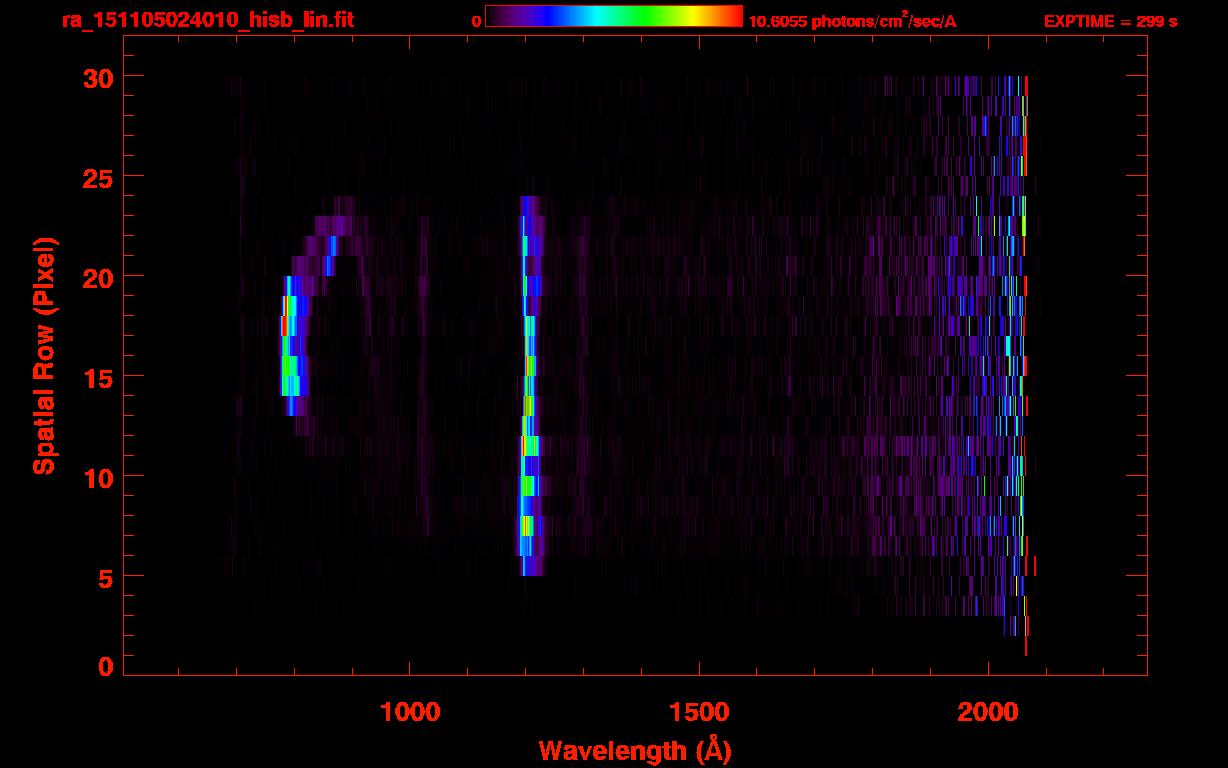This screenshot has width=1228, height=768.
Task: Click the x-axis tick label 1000
Action: [410, 712]
